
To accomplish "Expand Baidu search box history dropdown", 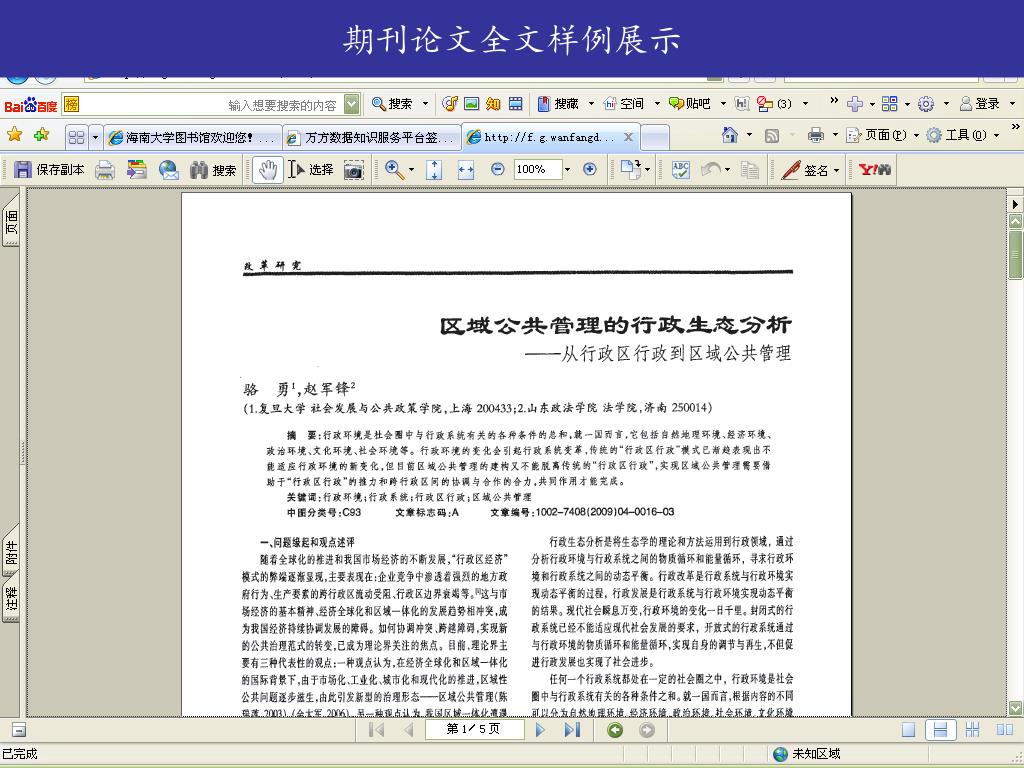I will coord(351,104).
